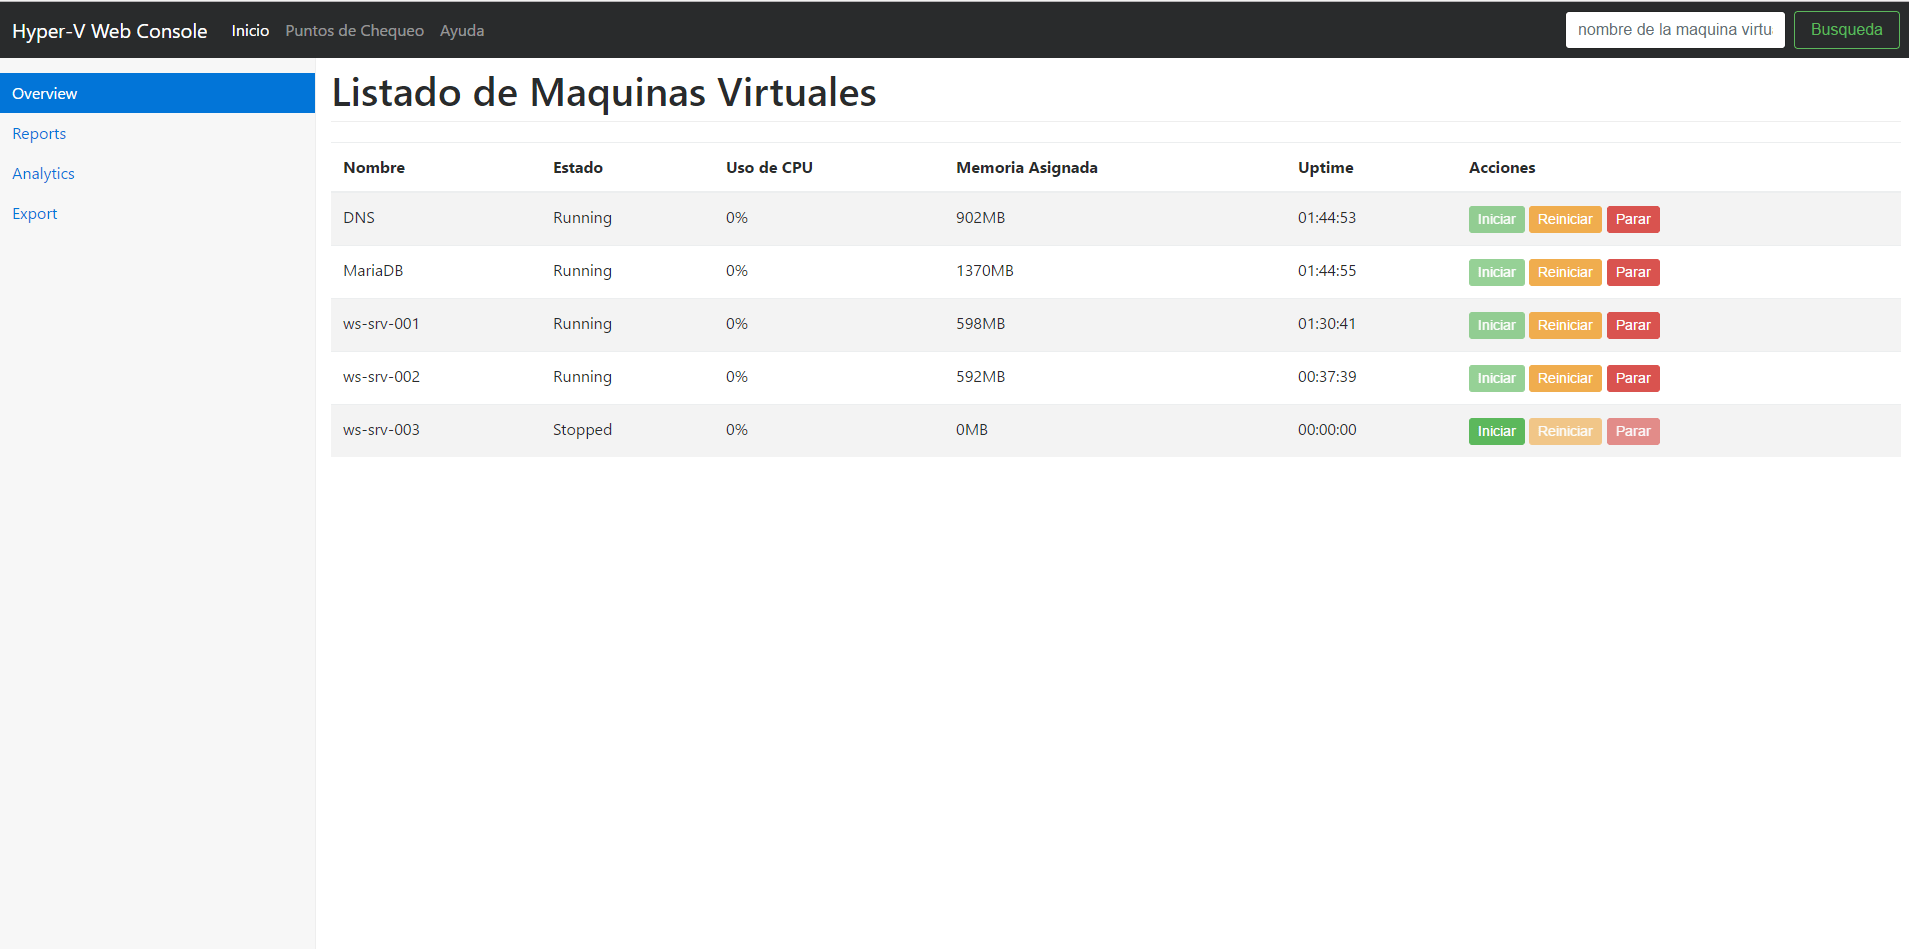Viewport: 1909px width, 949px height.
Task: Stop the DNS virtual machine
Action: pos(1632,219)
